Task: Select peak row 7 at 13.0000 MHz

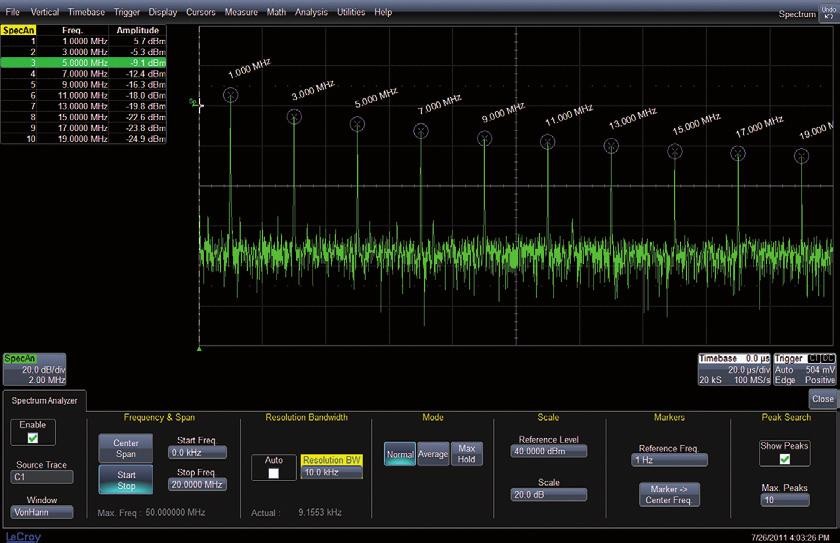Action: [84, 106]
